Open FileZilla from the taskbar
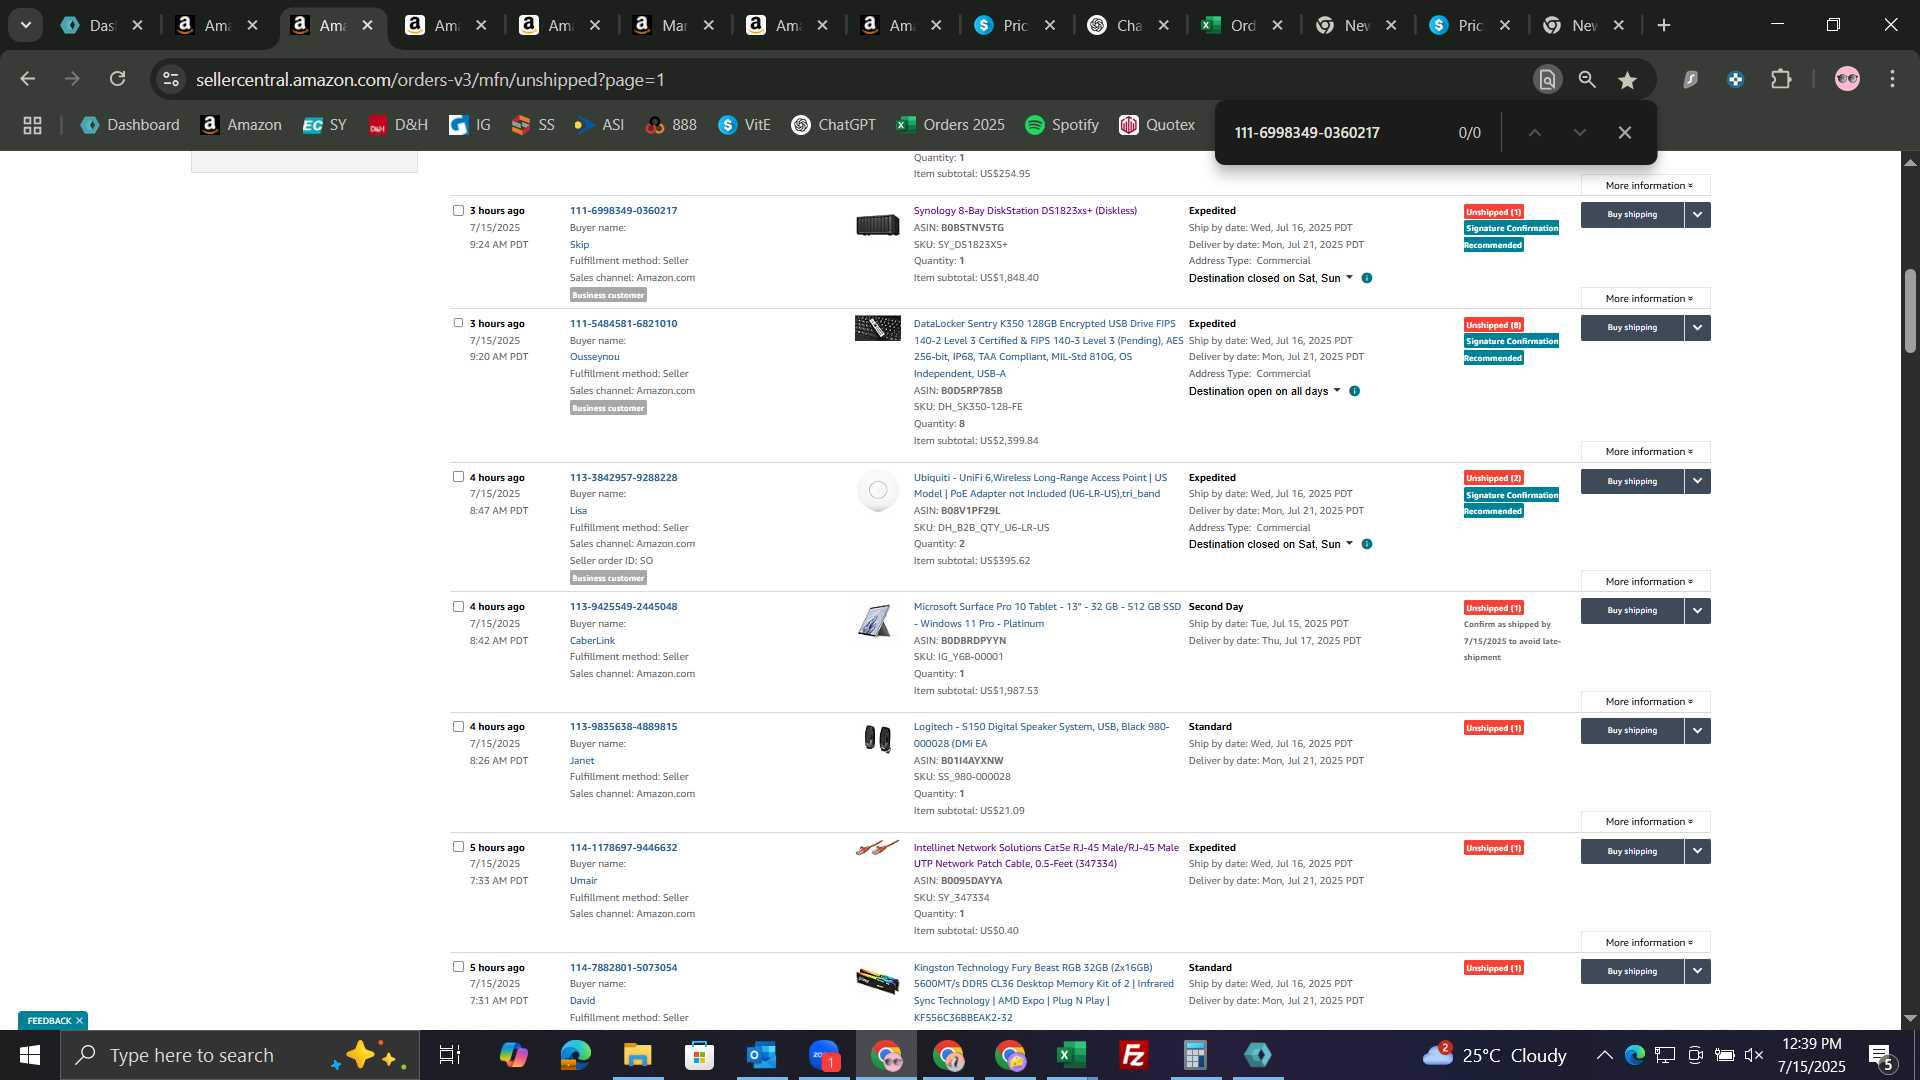 click(x=1133, y=1055)
